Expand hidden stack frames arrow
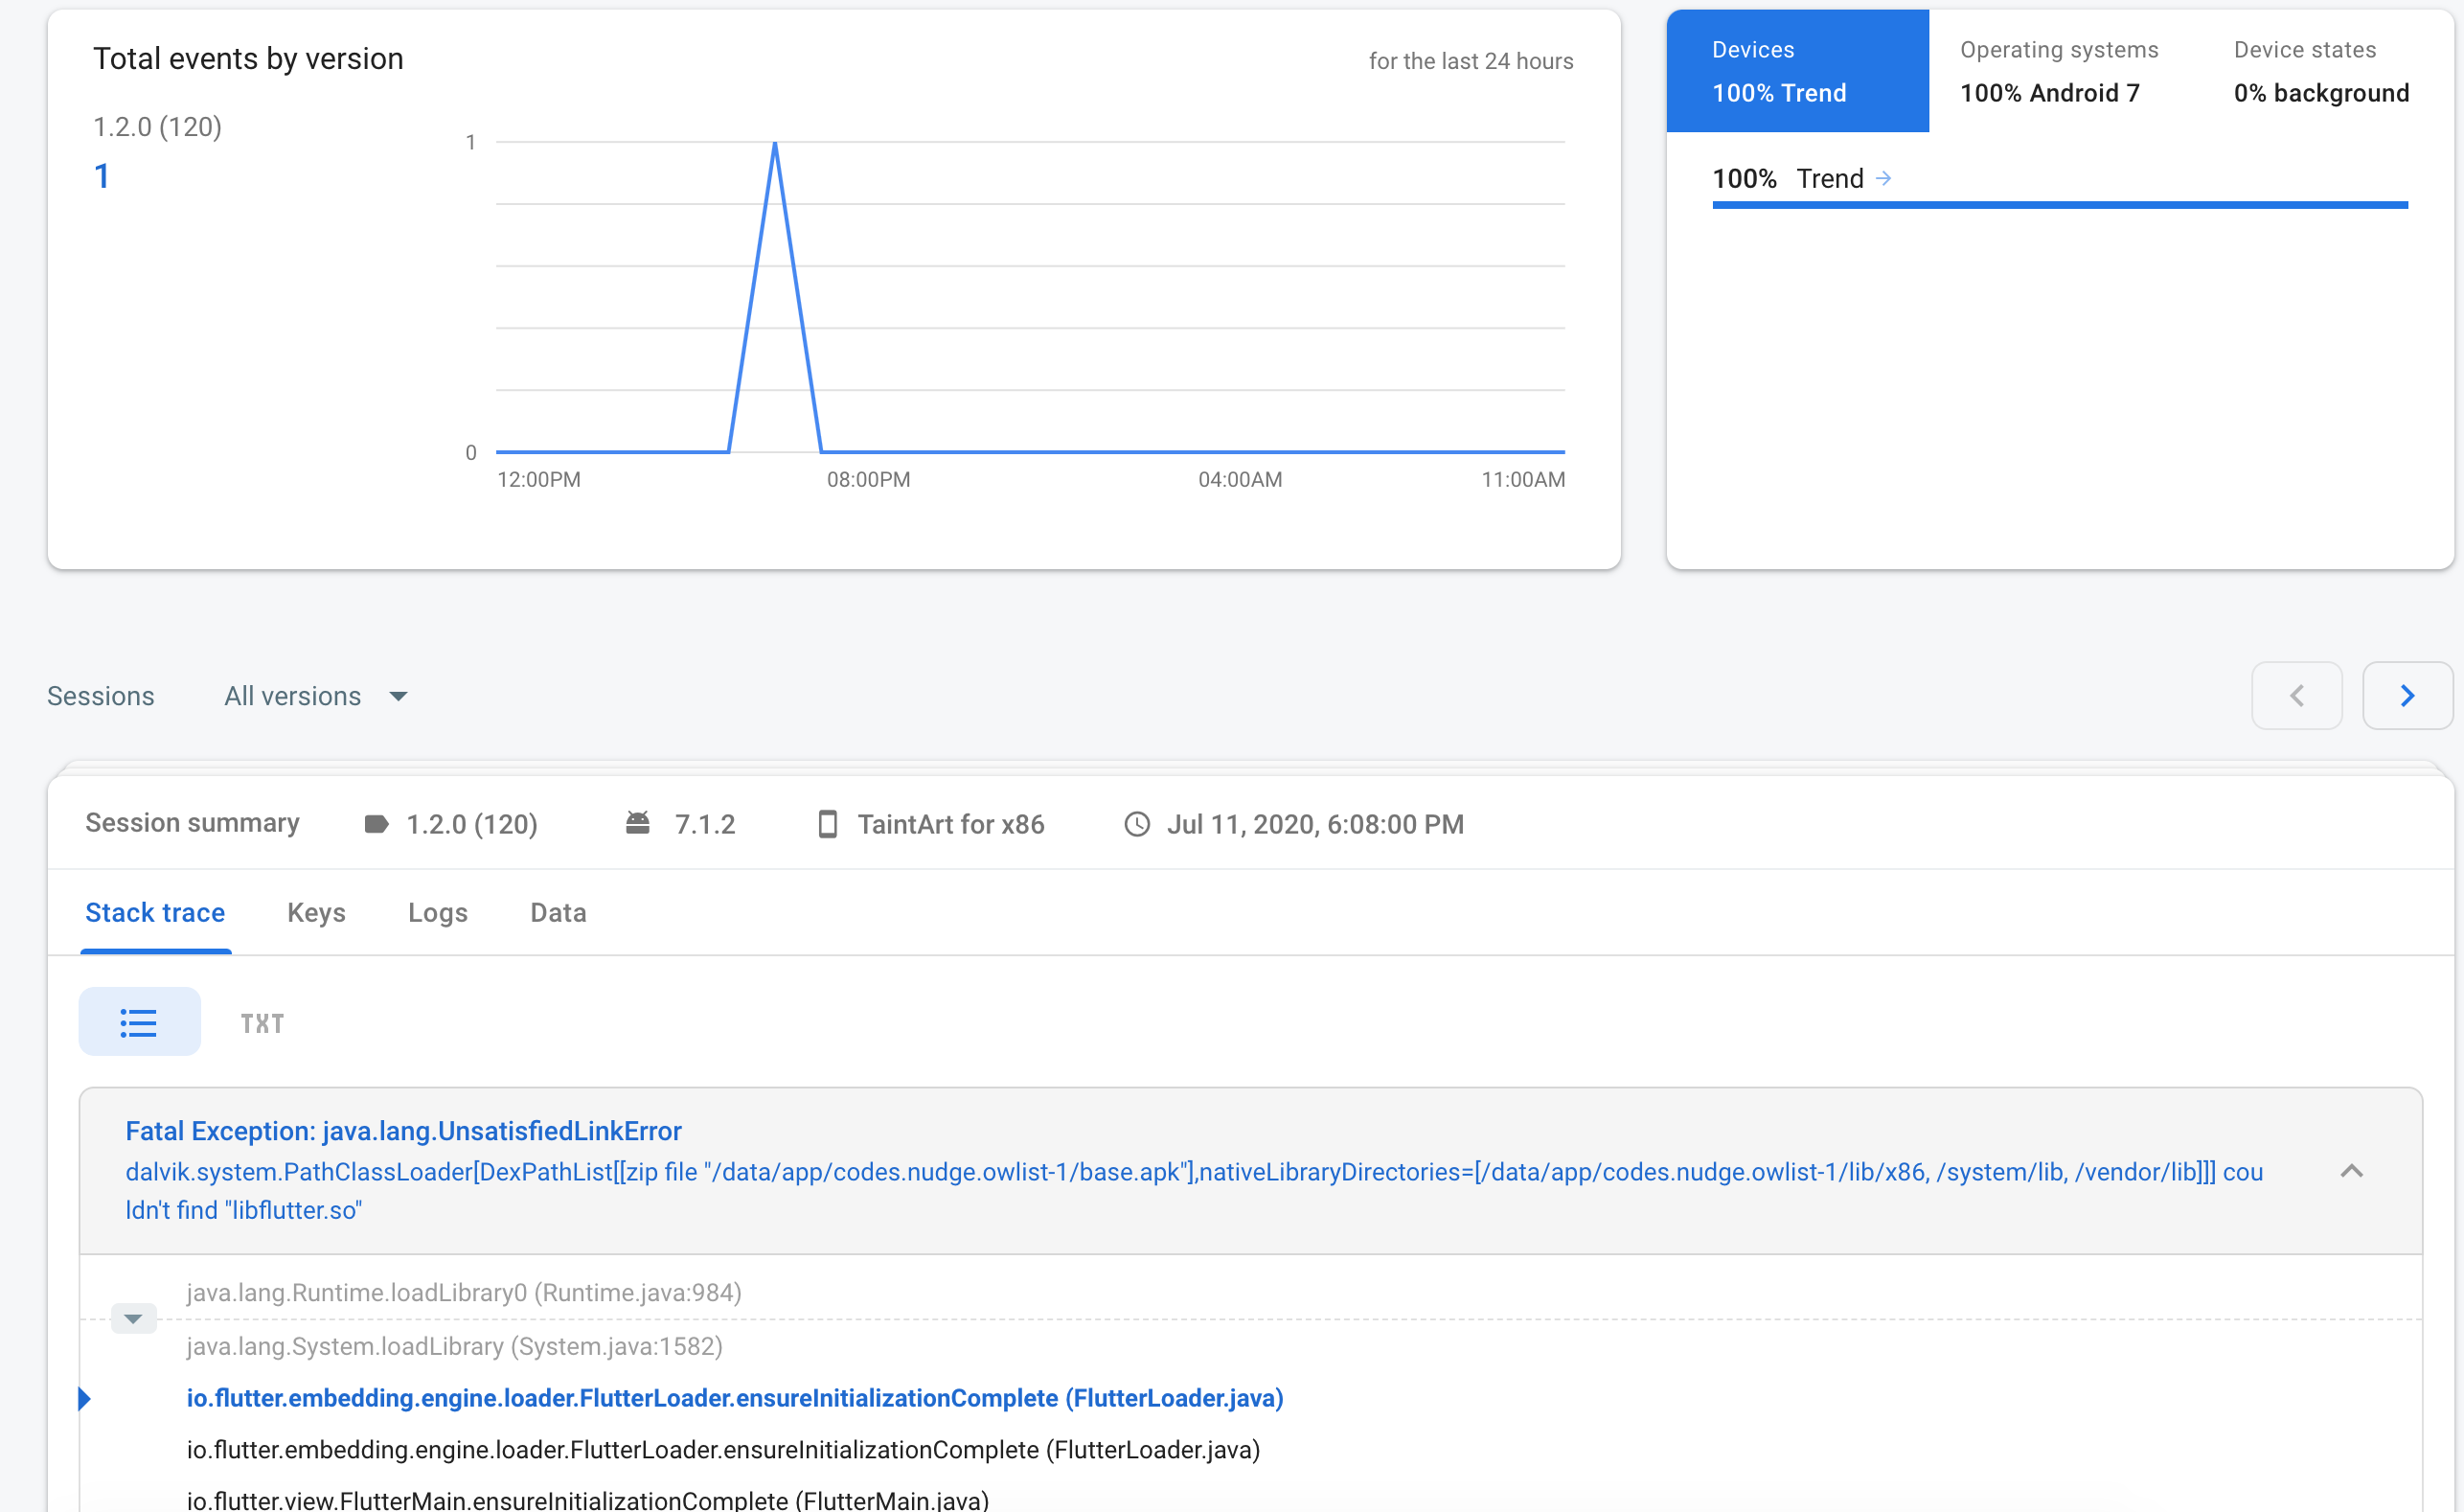The width and height of the screenshot is (2464, 1512). click(x=133, y=1319)
